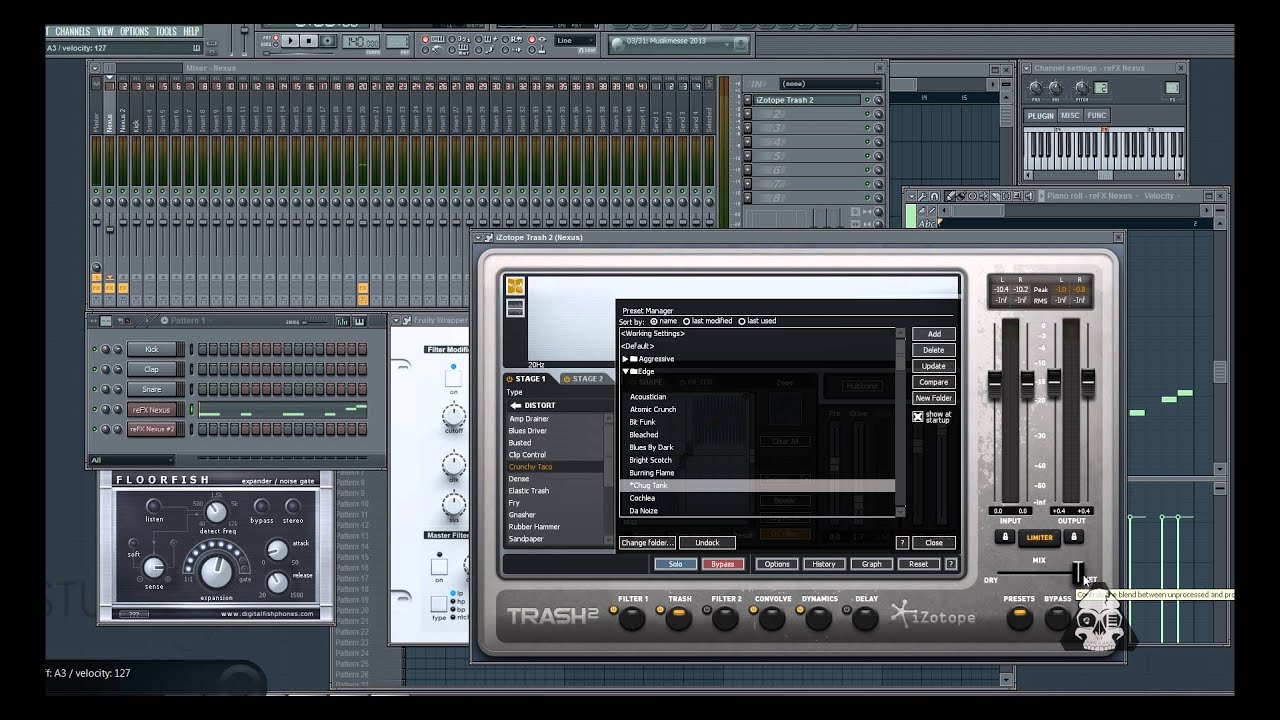Click the Presets button knob in Trash 2

pyautogui.click(x=1019, y=619)
